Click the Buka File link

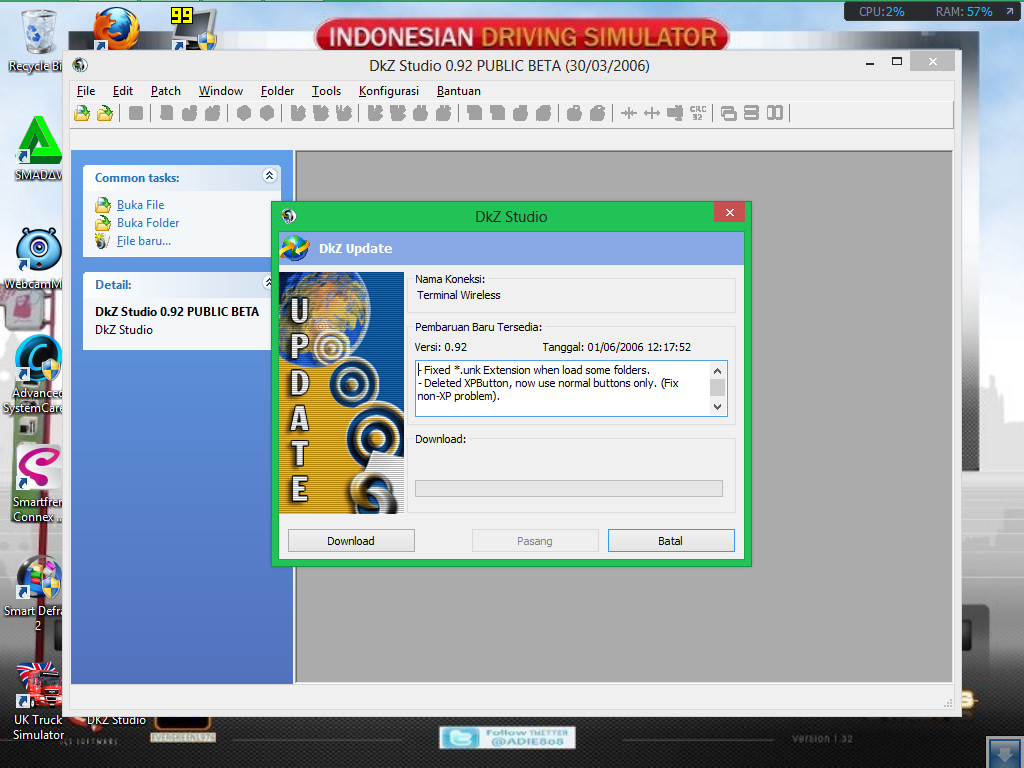140,205
